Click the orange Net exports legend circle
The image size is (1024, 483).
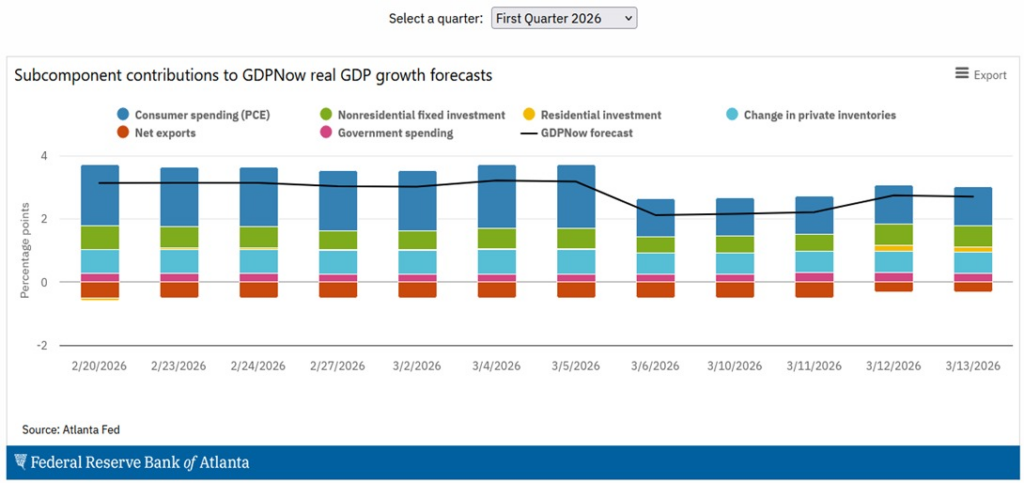click(x=124, y=132)
